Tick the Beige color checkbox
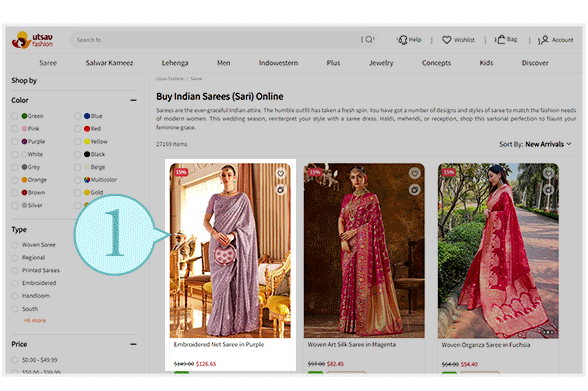 click(77, 167)
